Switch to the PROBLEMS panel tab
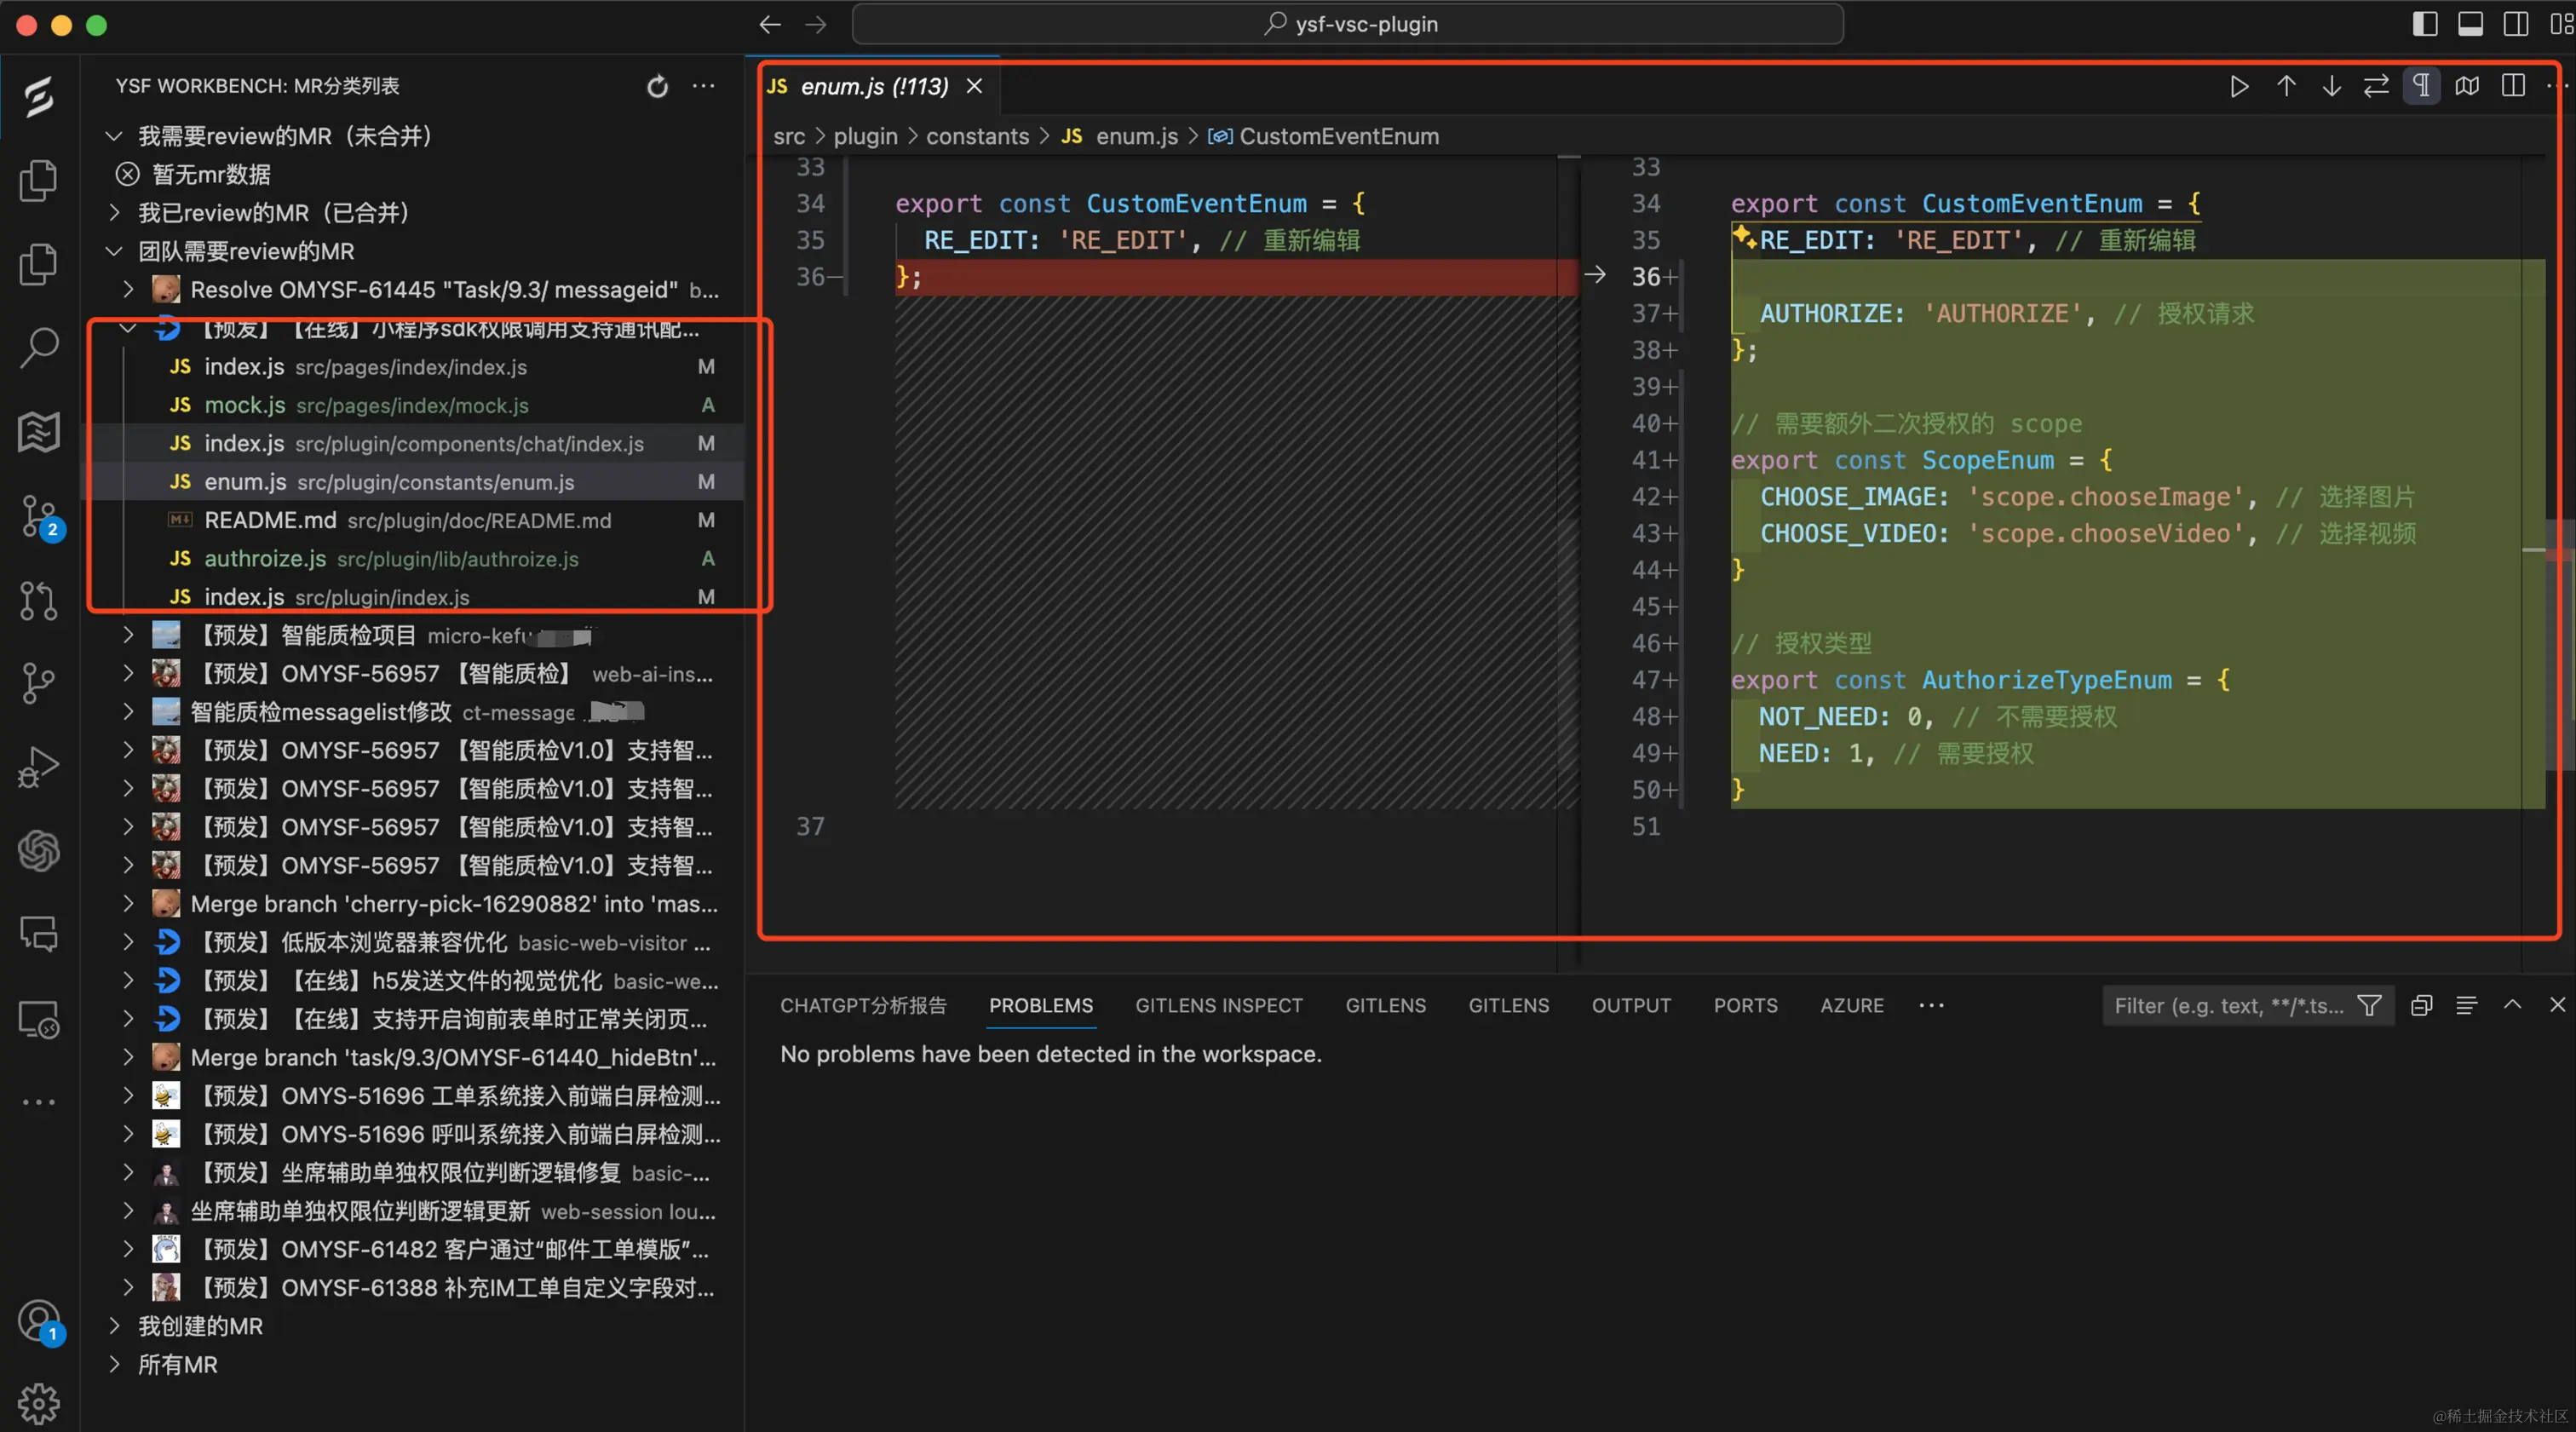2576x1432 pixels. pos(1041,1005)
